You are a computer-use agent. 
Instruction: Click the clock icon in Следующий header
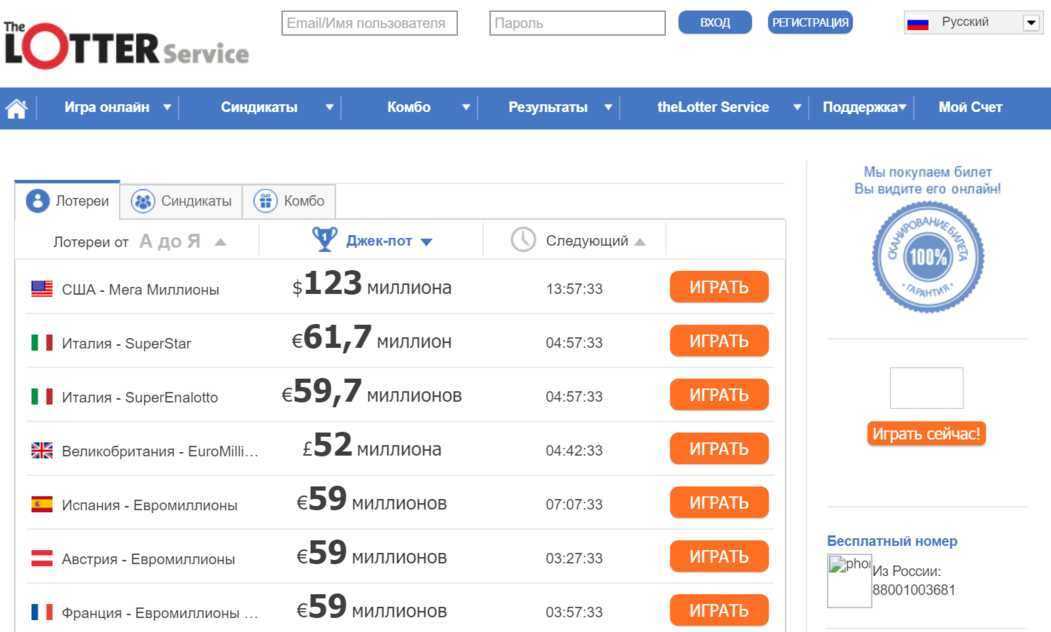pos(523,239)
